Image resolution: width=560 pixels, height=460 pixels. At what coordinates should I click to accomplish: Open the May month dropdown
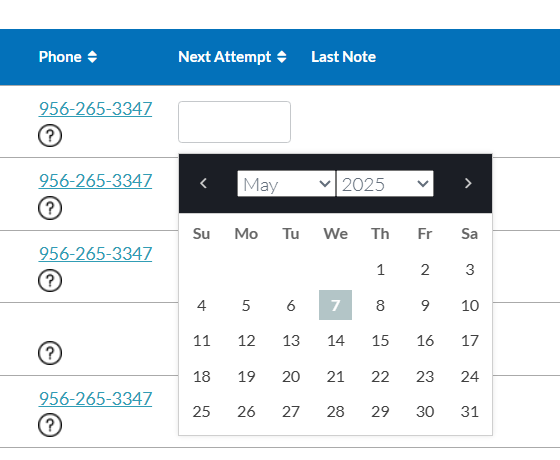tap(286, 184)
